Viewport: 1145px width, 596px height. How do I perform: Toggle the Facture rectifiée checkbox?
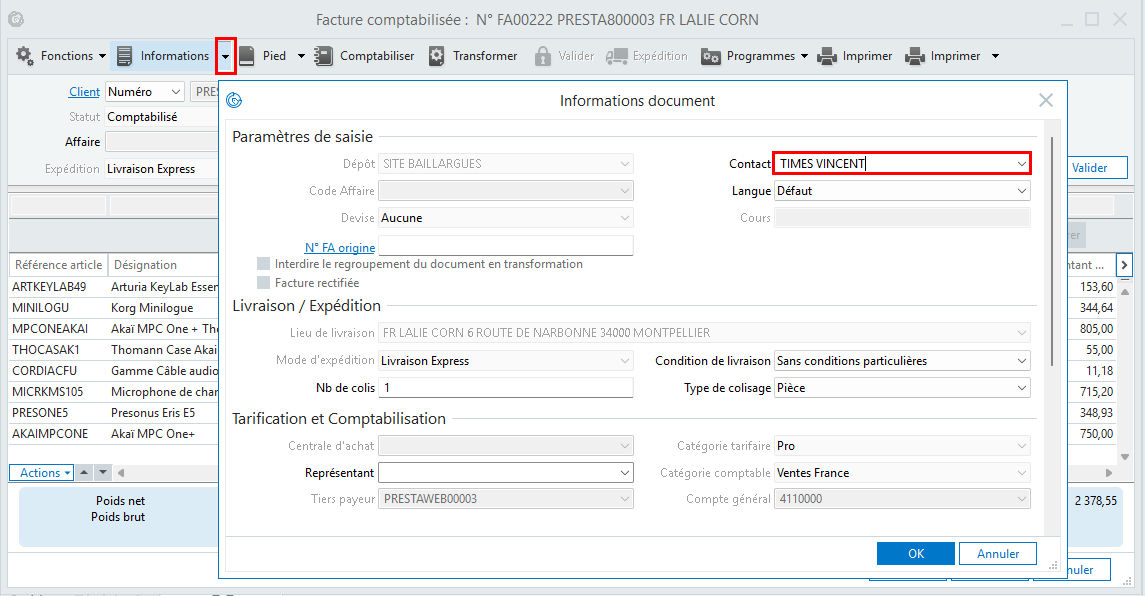264,283
